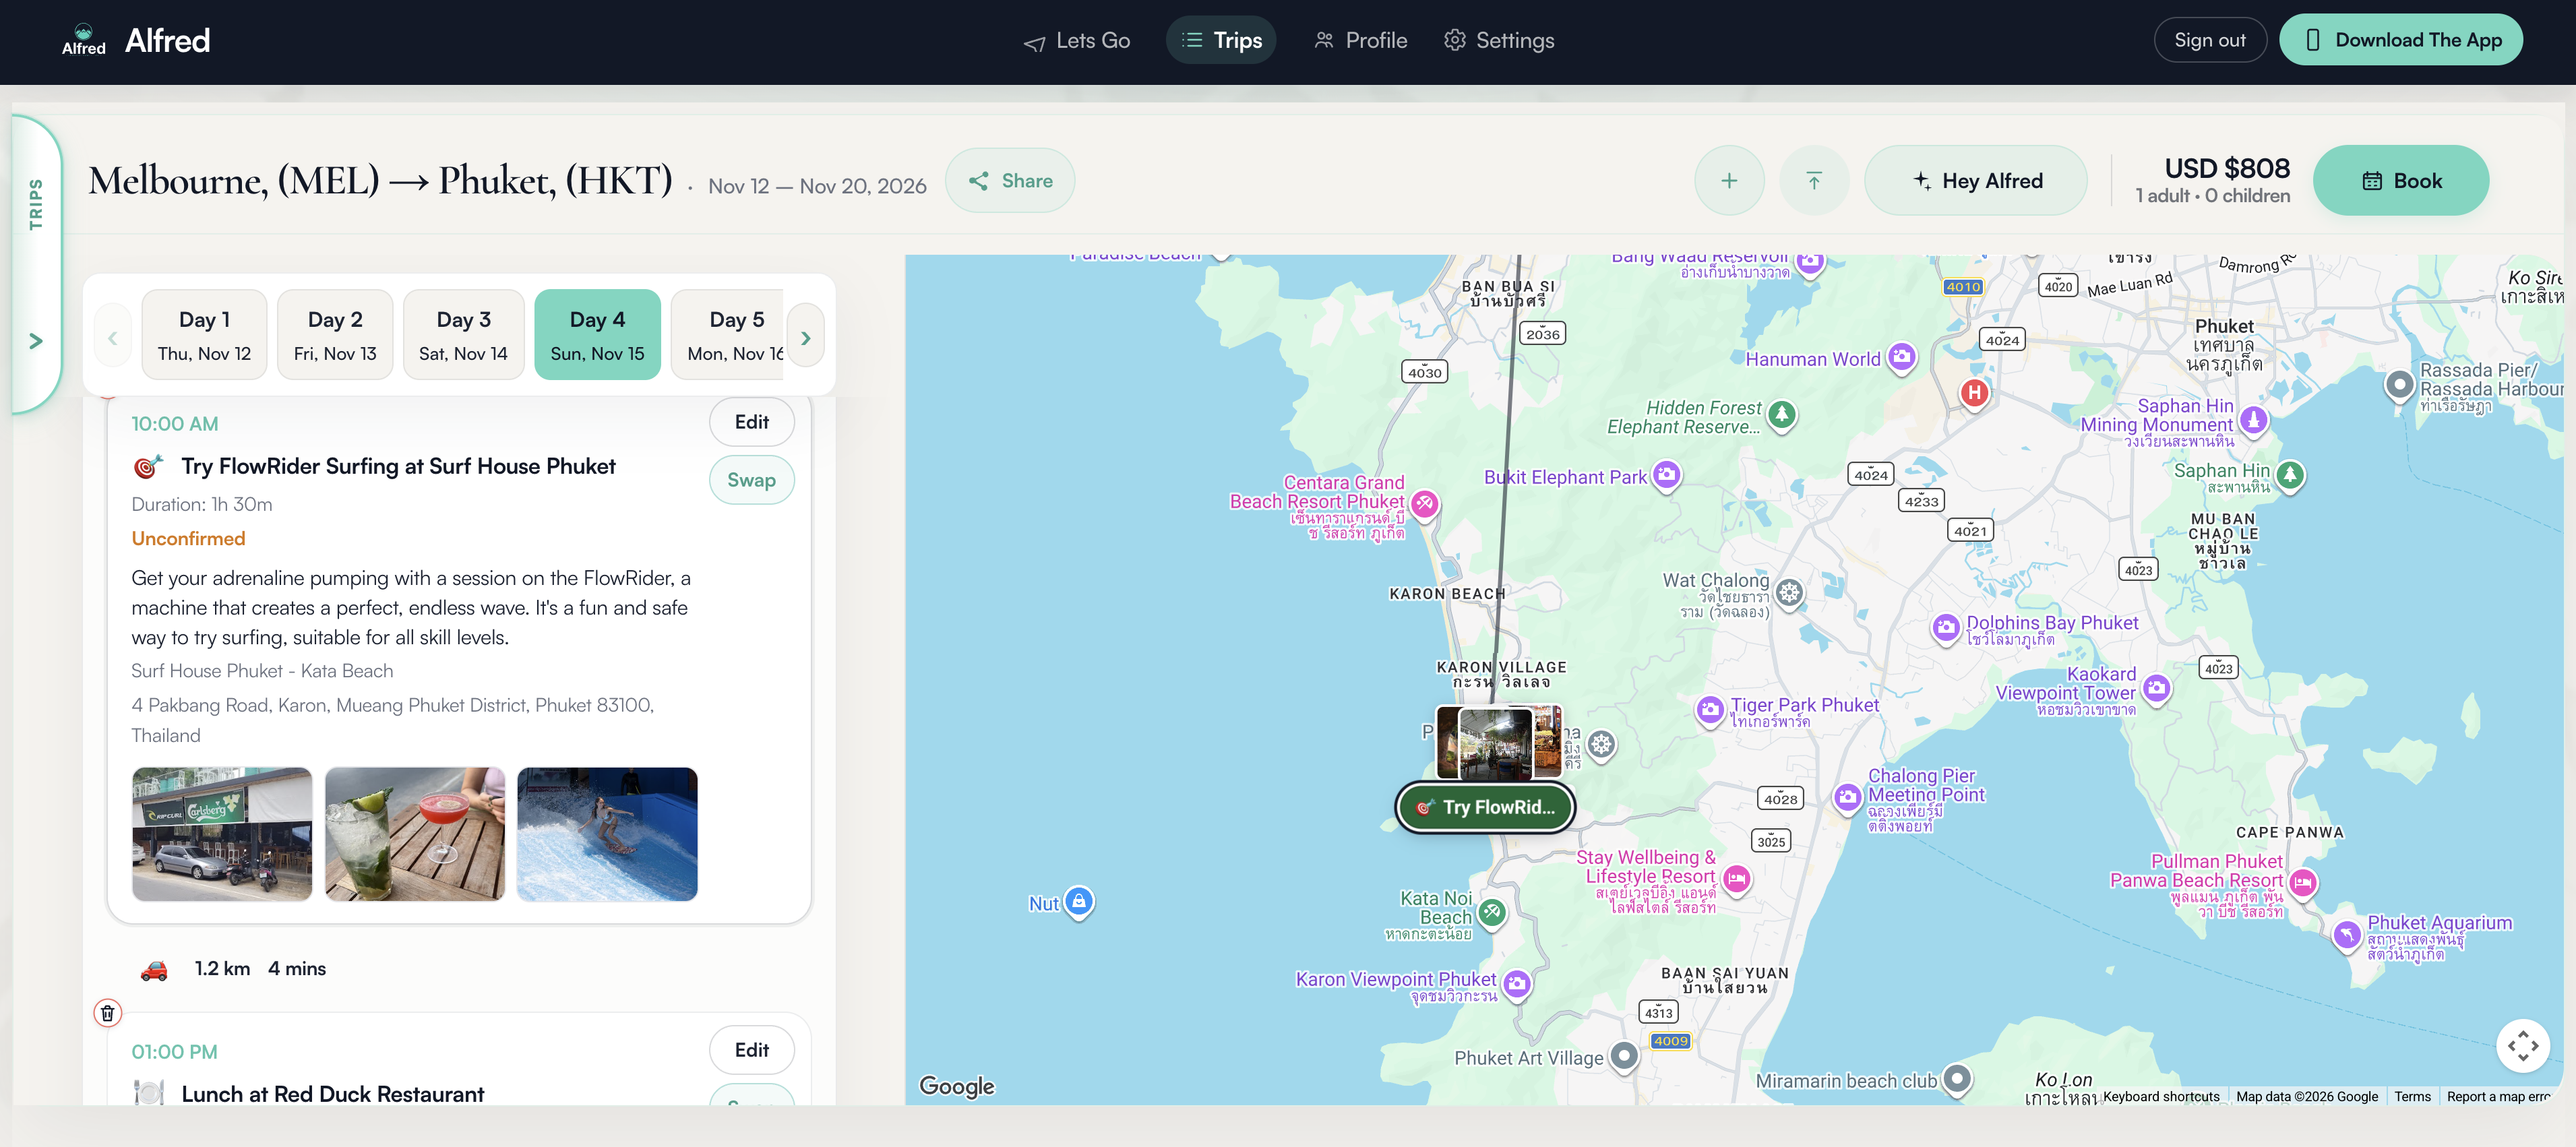Click the map fullscreen arrows control
2576x1147 pixels.
pyautogui.click(x=2523, y=1046)
